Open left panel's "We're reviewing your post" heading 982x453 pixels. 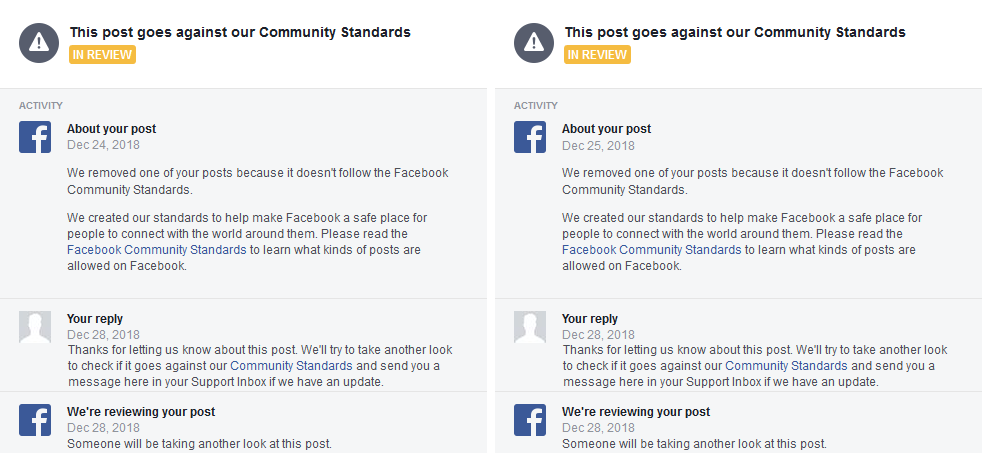pos(140,412)
